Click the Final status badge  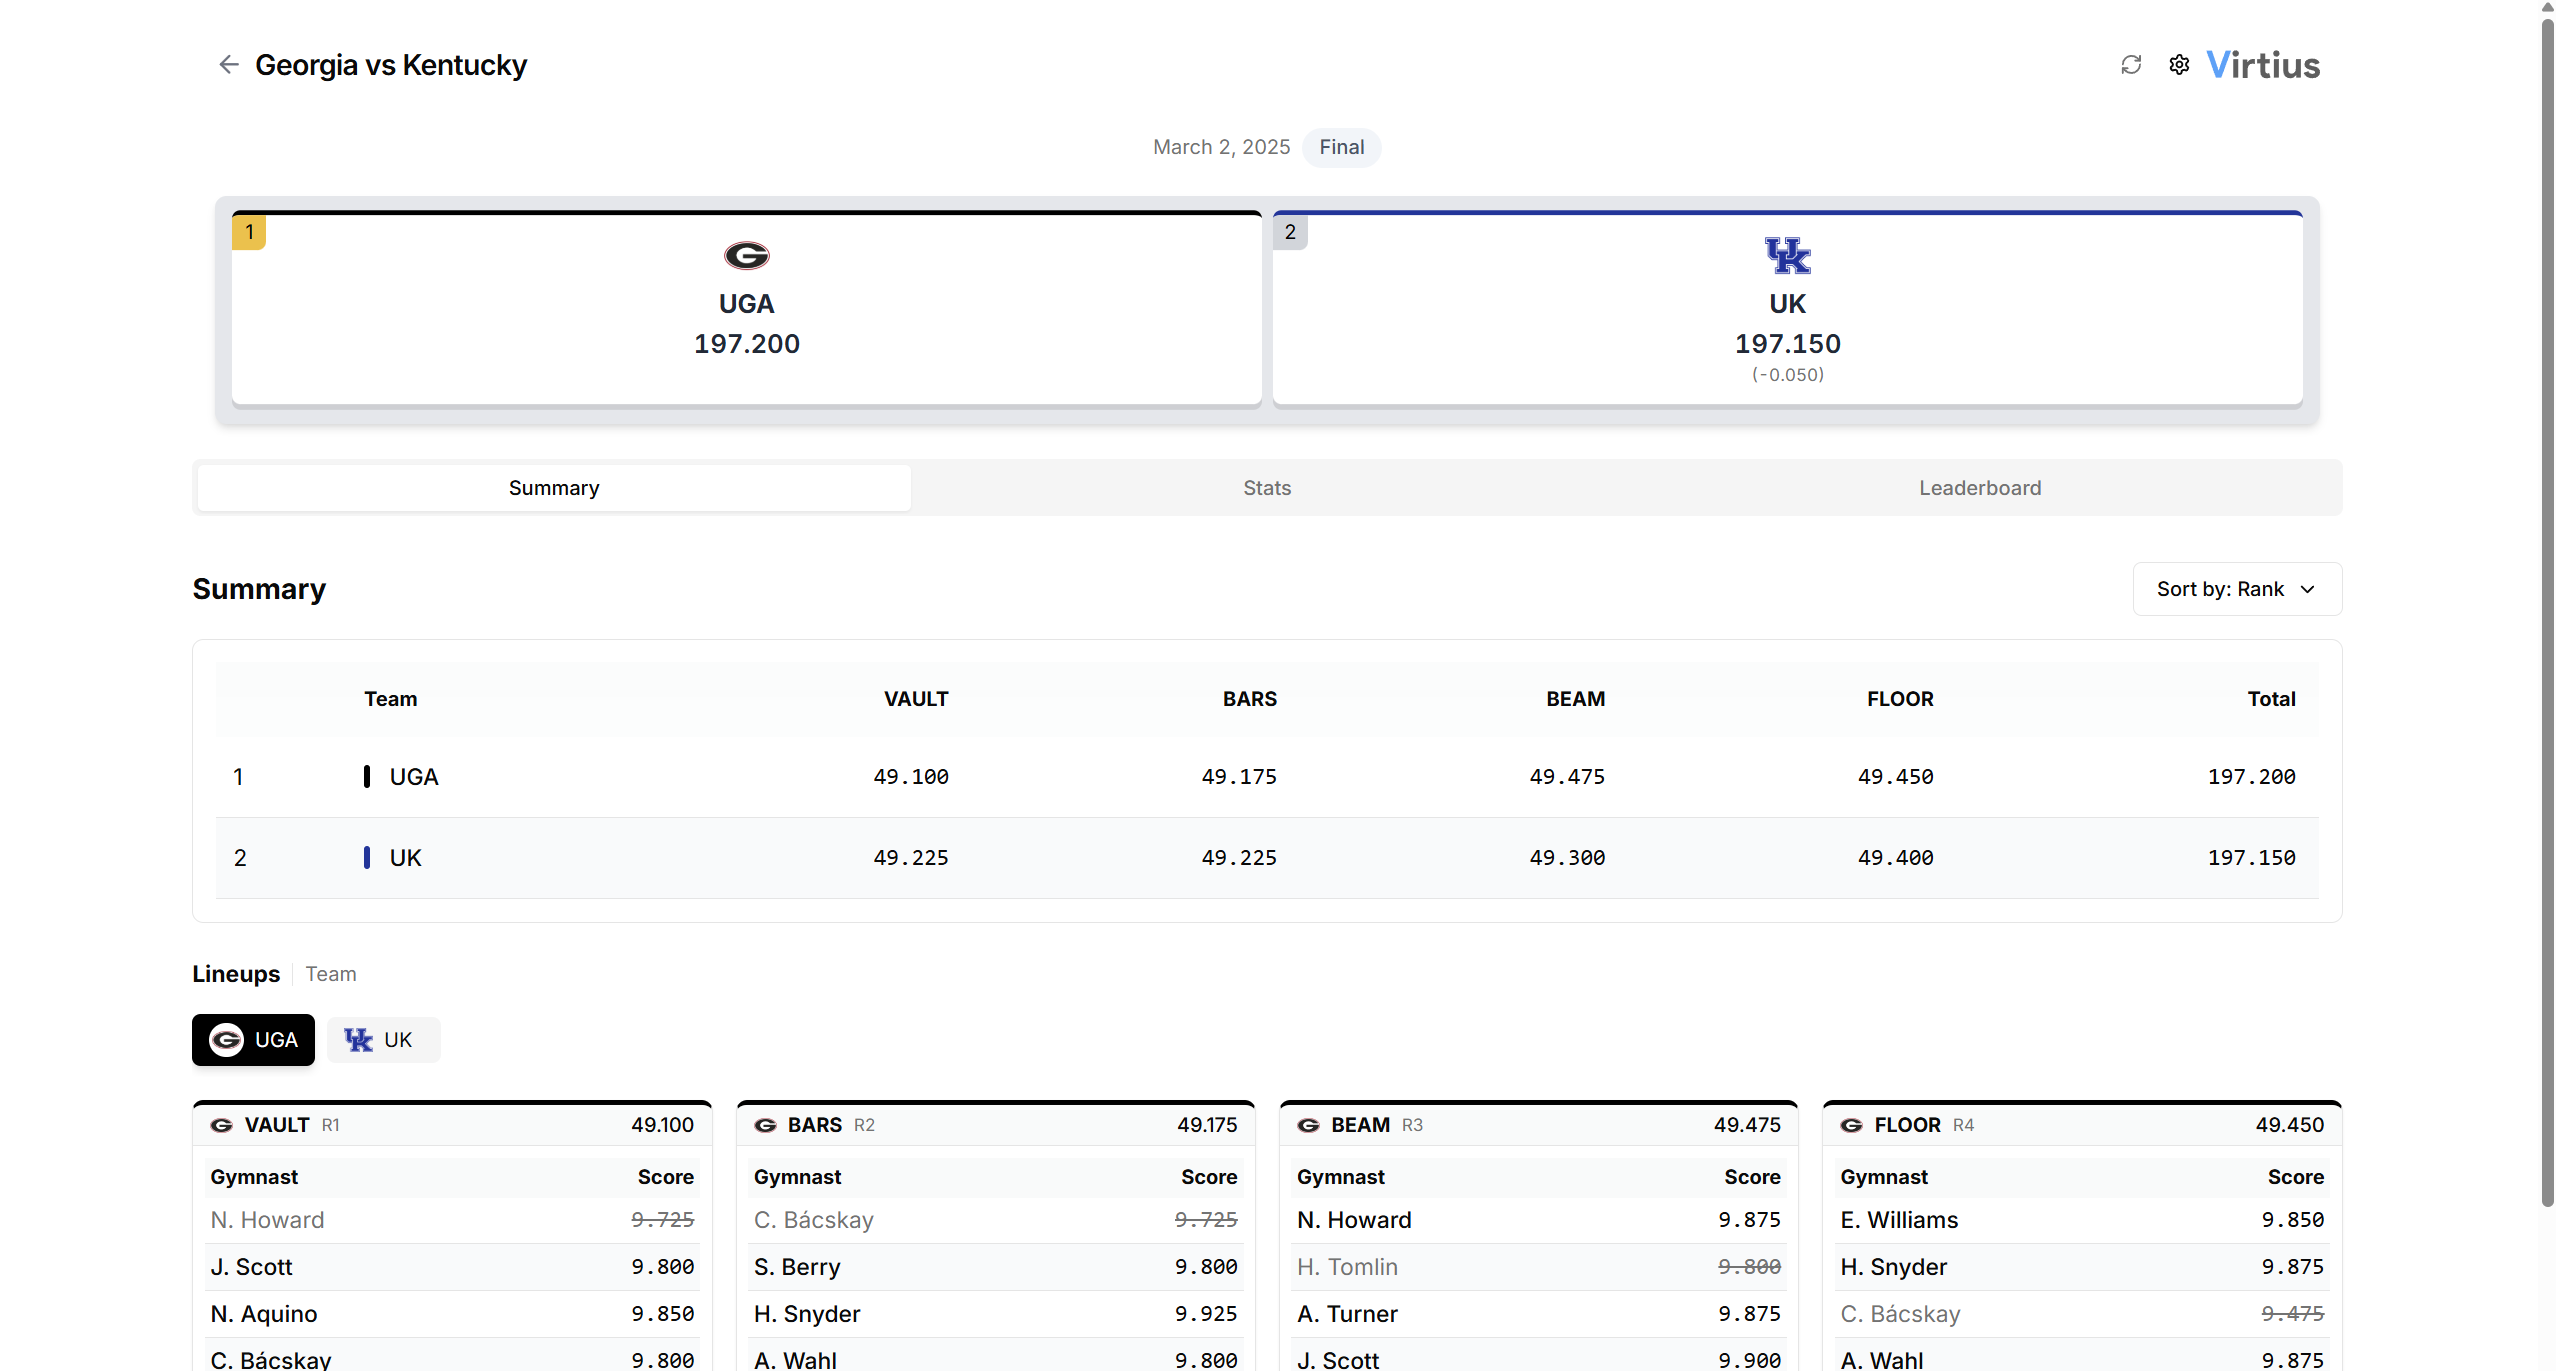coord(1340,147)
